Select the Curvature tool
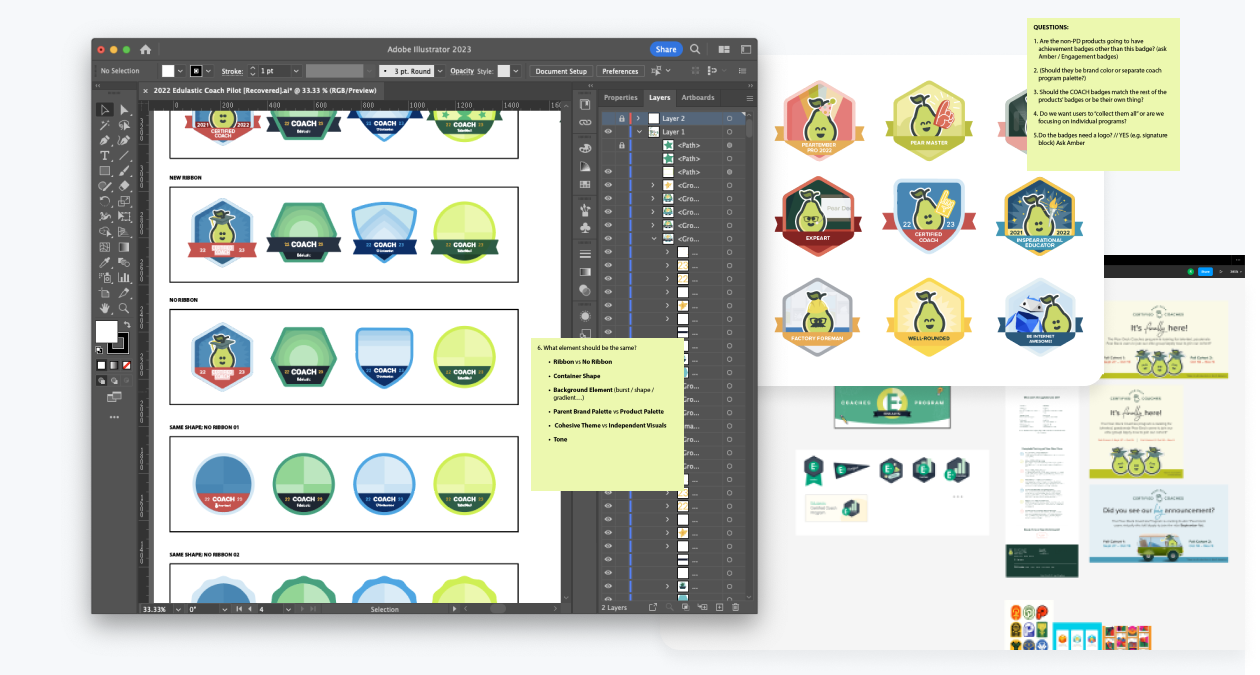The width and height of the screenshot is (1260, 675). tap(124, 141)
